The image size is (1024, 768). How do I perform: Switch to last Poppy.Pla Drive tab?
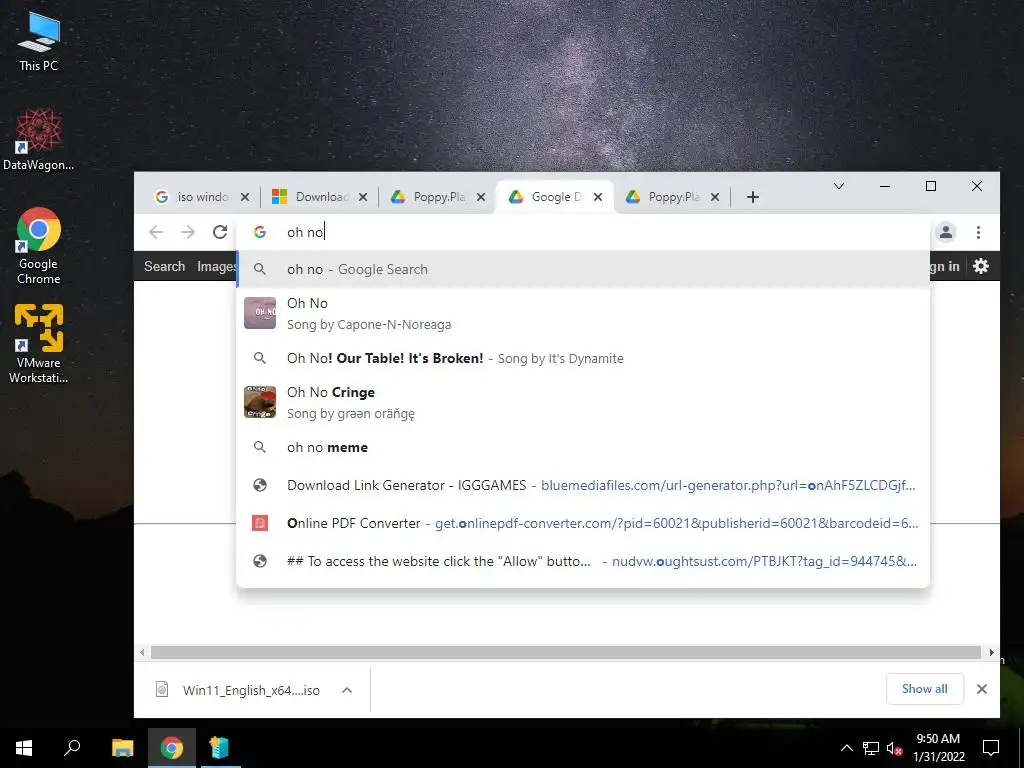671,197
